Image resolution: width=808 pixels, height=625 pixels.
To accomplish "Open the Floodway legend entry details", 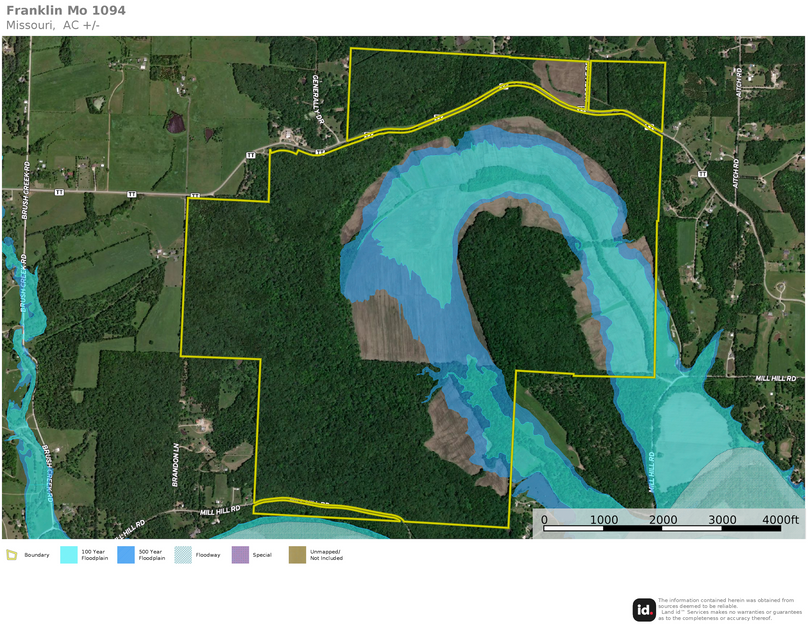I will pyautogui.click(x=210, y=555).
